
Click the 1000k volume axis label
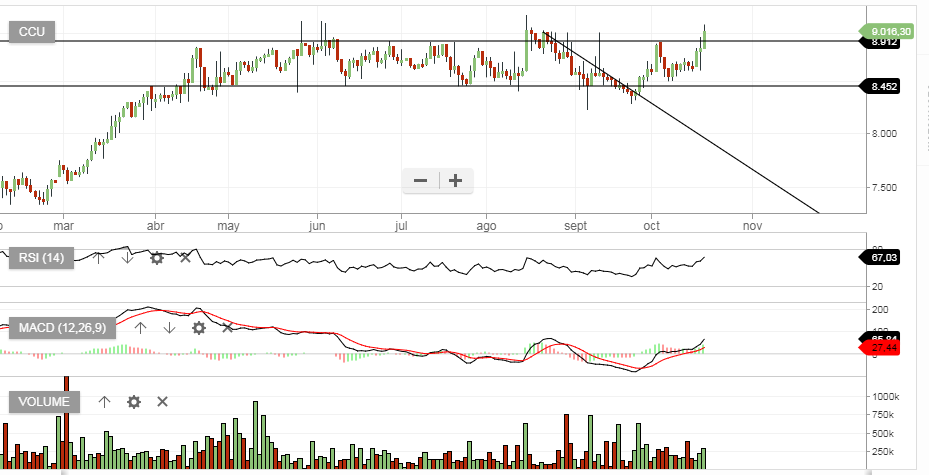[885, 397]
